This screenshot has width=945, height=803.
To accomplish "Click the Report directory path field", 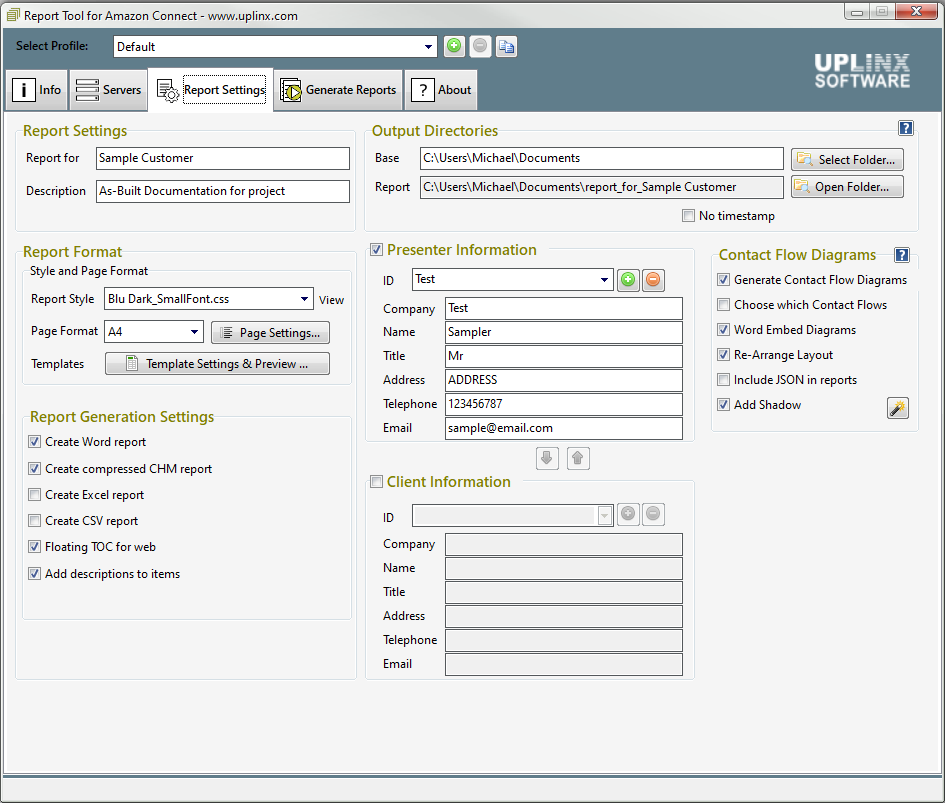I will tap(601, 187).
